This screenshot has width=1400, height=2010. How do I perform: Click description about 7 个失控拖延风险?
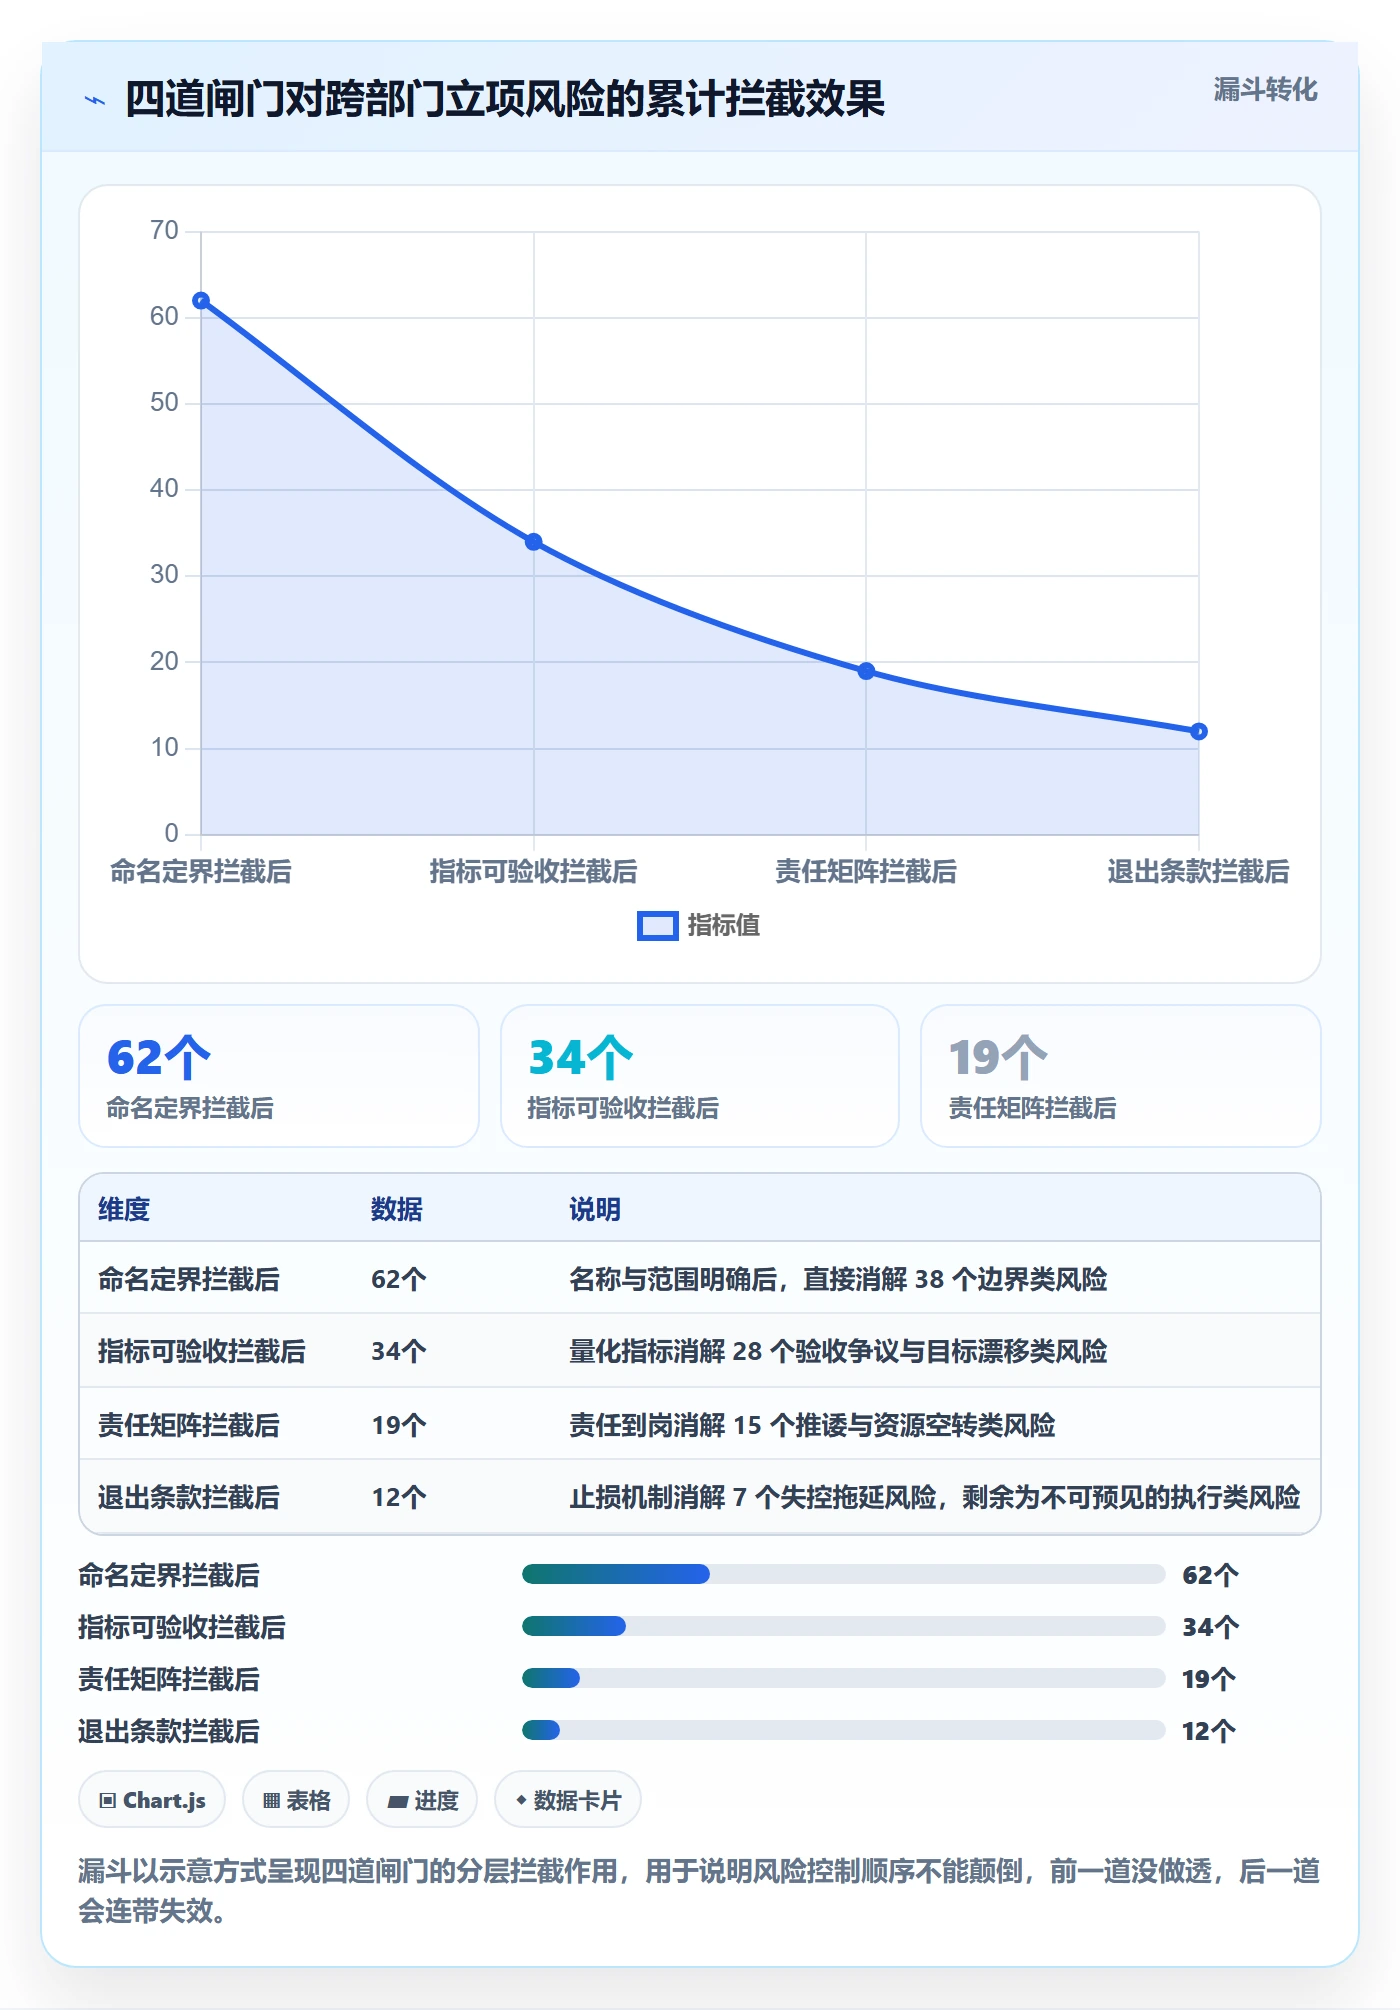[934, 1497]
